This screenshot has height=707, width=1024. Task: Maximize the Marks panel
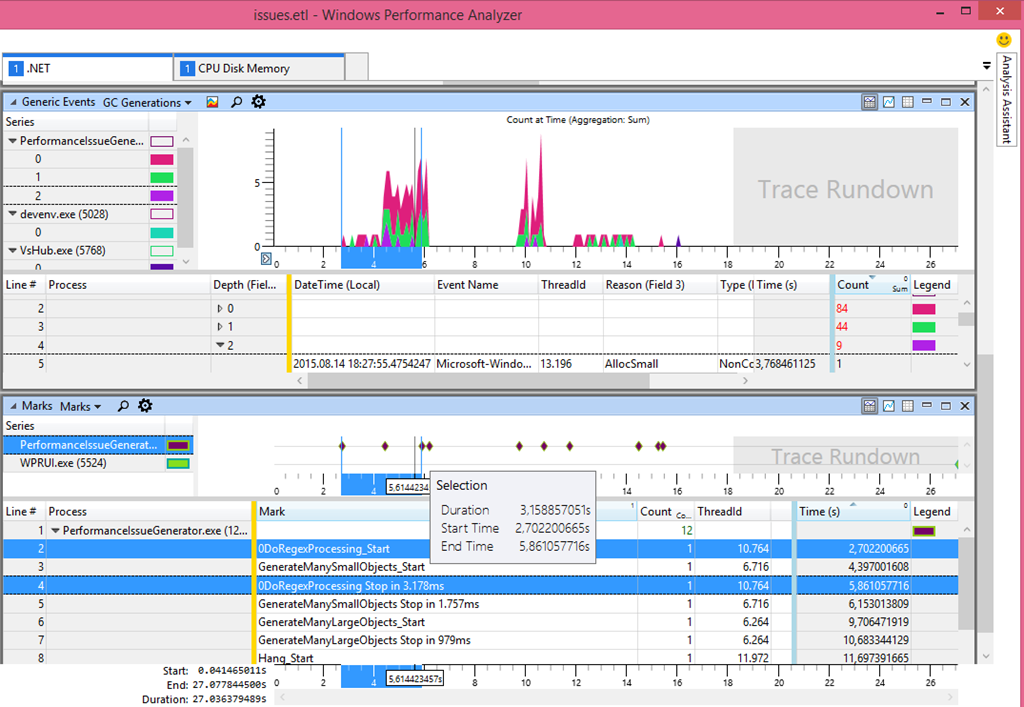pyautogui.click(x=945, y=406)
